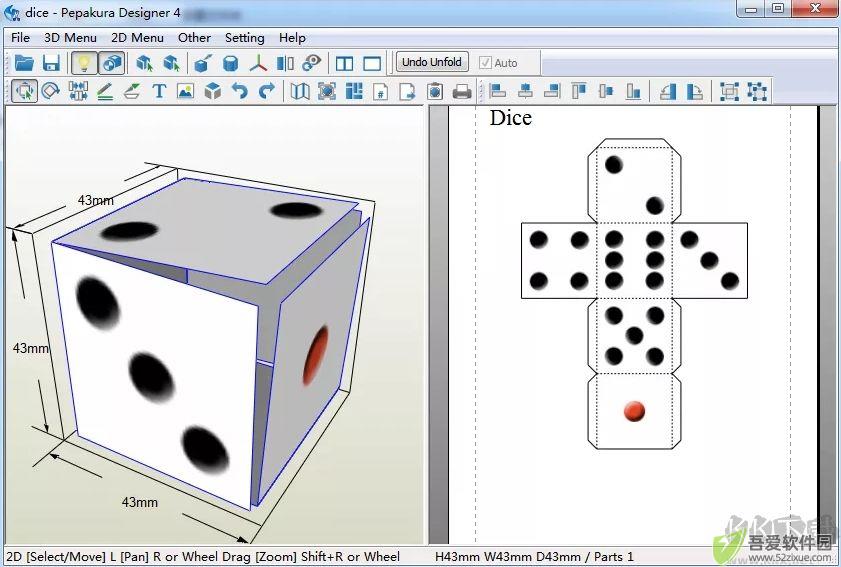The height and width of the screenshot is (567, 841).
Task: Click the cube with pencil edit tool
Action: point(203,63)
